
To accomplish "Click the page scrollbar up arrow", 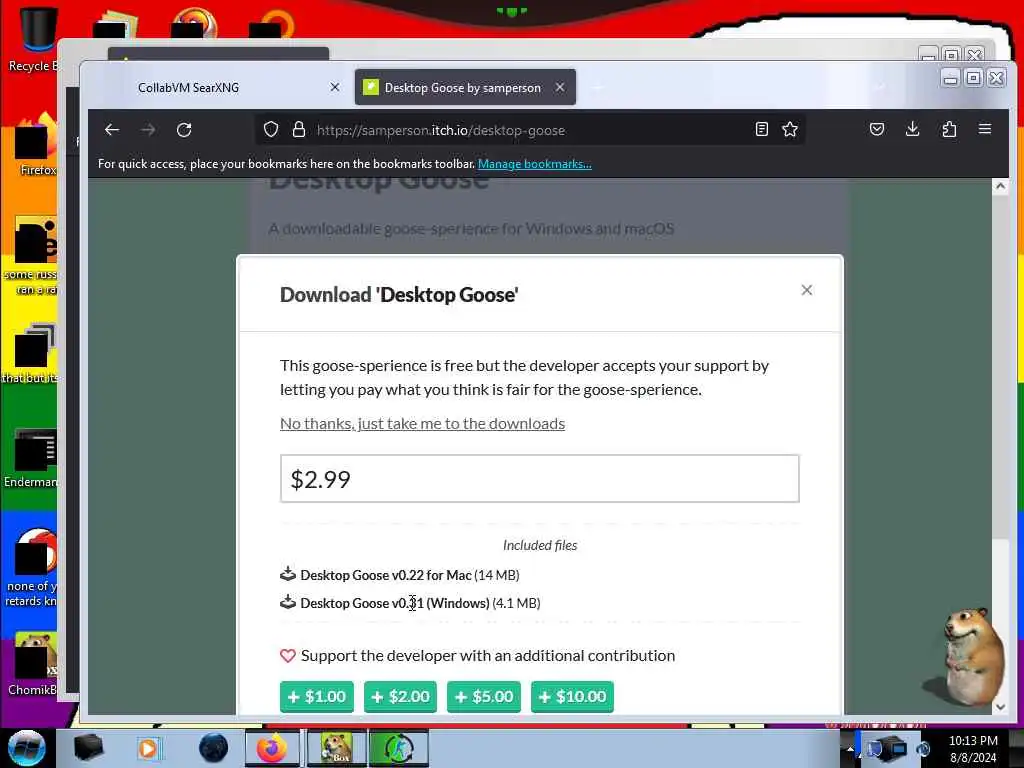I will 1000,186.
